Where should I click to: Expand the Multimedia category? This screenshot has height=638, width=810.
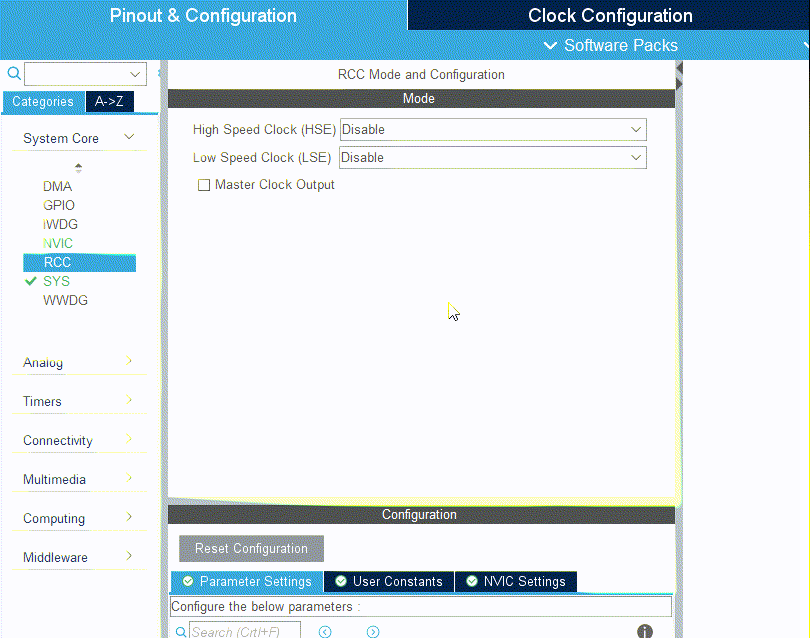coord(129,477)
